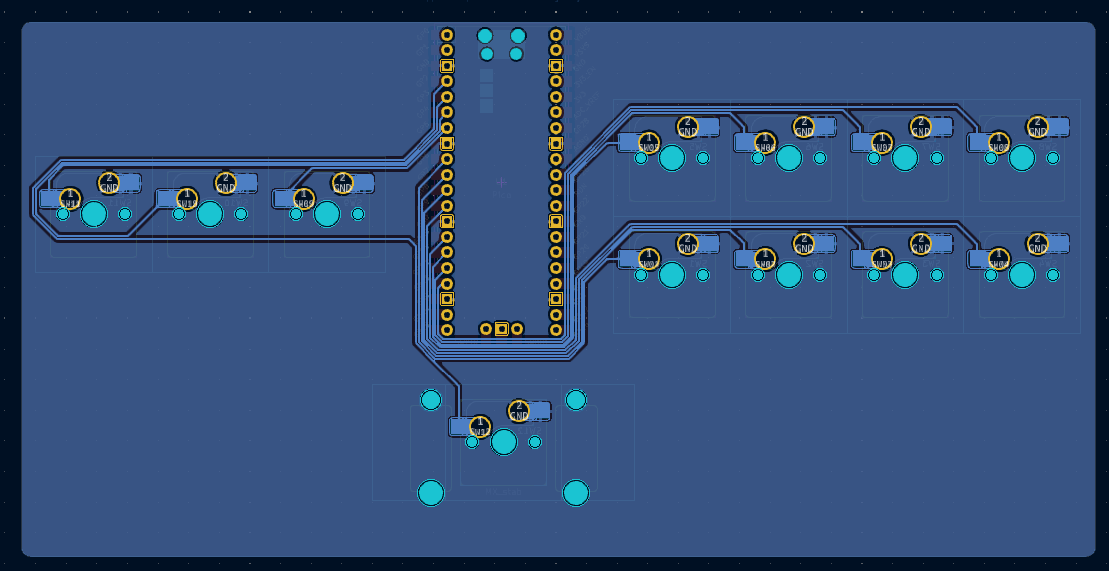Screen dimensions: 1109x571
Task: Select pad 1 of switch SW9
Action: click(x=303, y=198)
